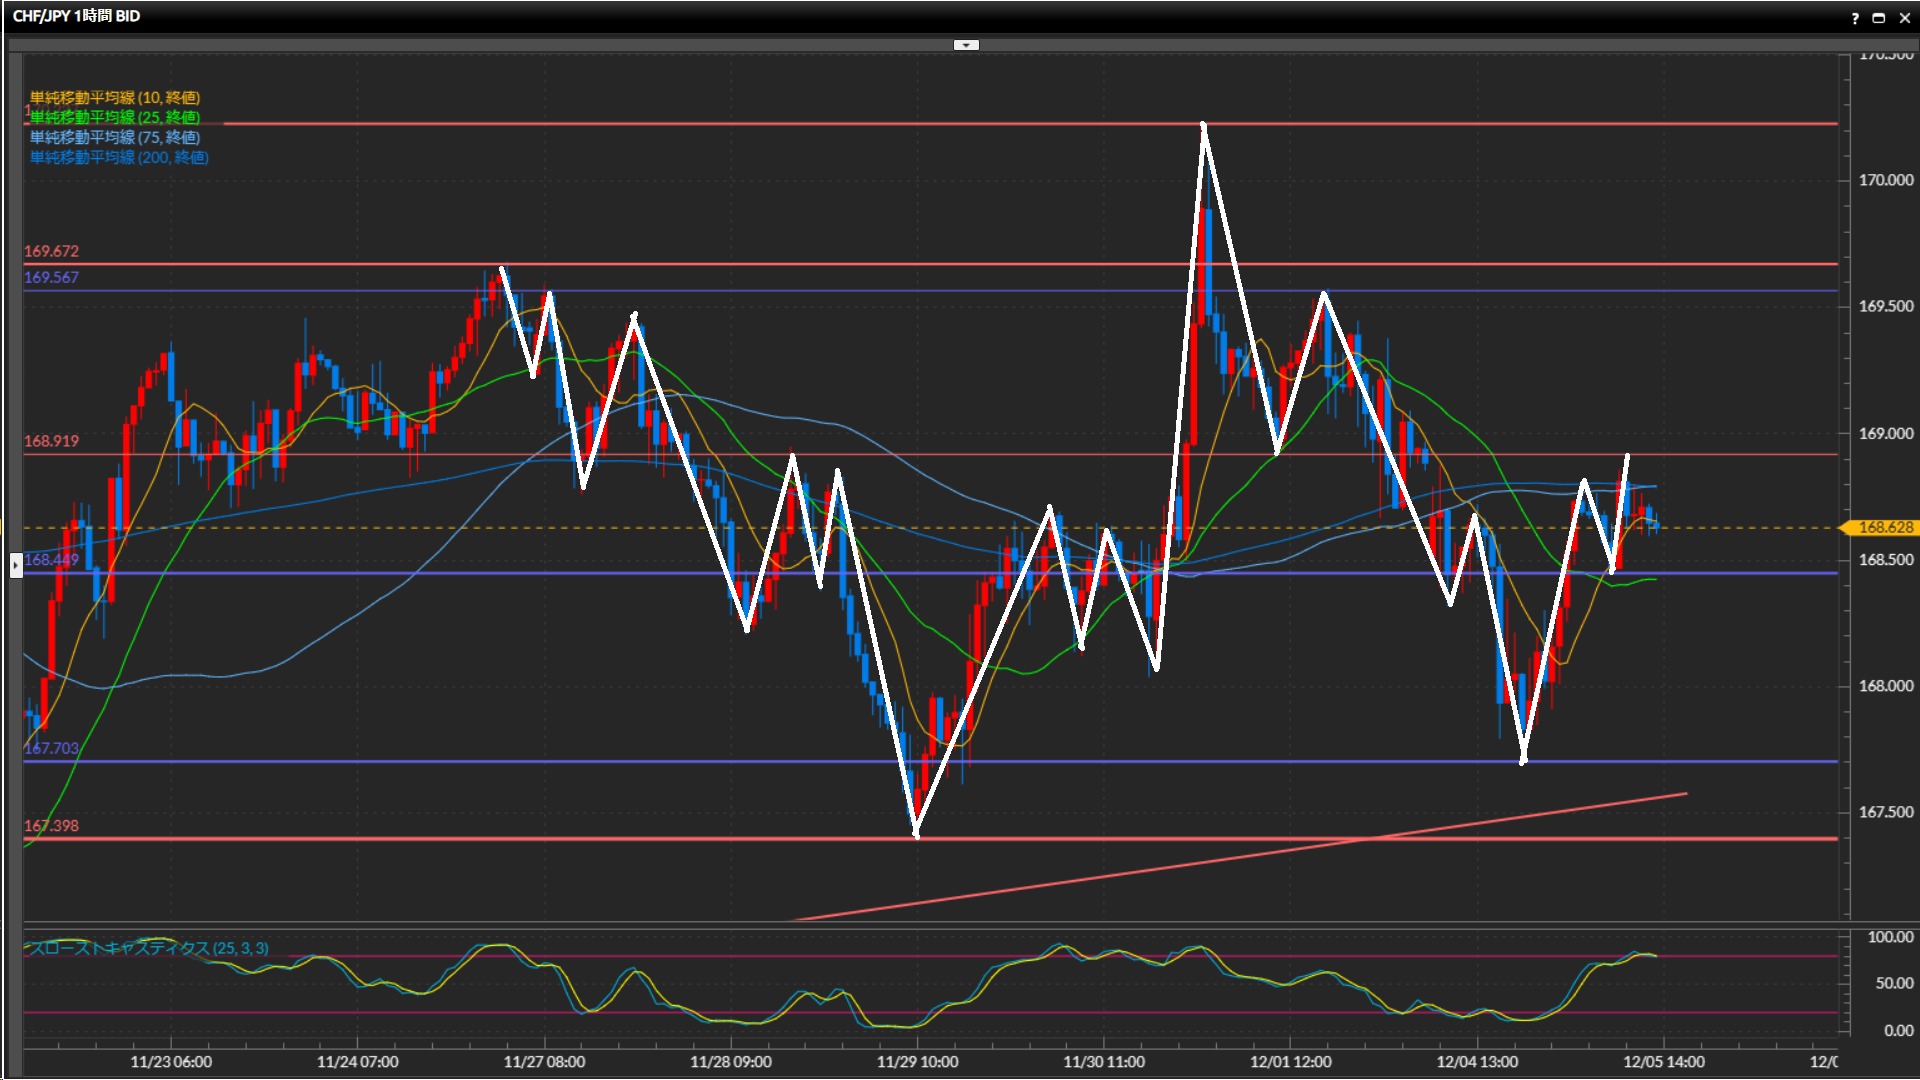This screenshot has height=1080, width=1920.
Task: Select the 75-period moving average label
Action: coord(115,137)
